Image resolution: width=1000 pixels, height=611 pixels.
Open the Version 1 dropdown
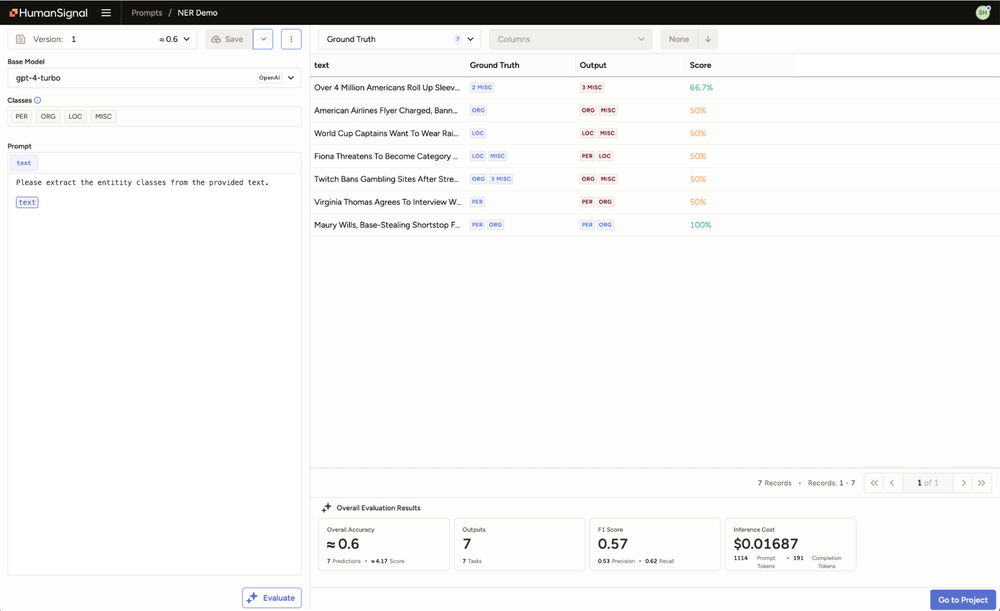(100, 40)
